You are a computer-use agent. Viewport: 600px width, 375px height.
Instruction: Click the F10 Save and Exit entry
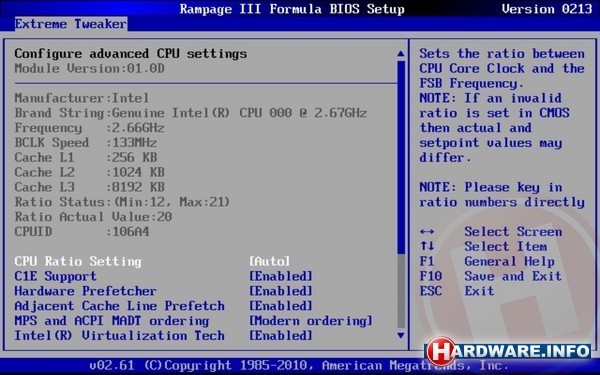click(x=491, y=276)
